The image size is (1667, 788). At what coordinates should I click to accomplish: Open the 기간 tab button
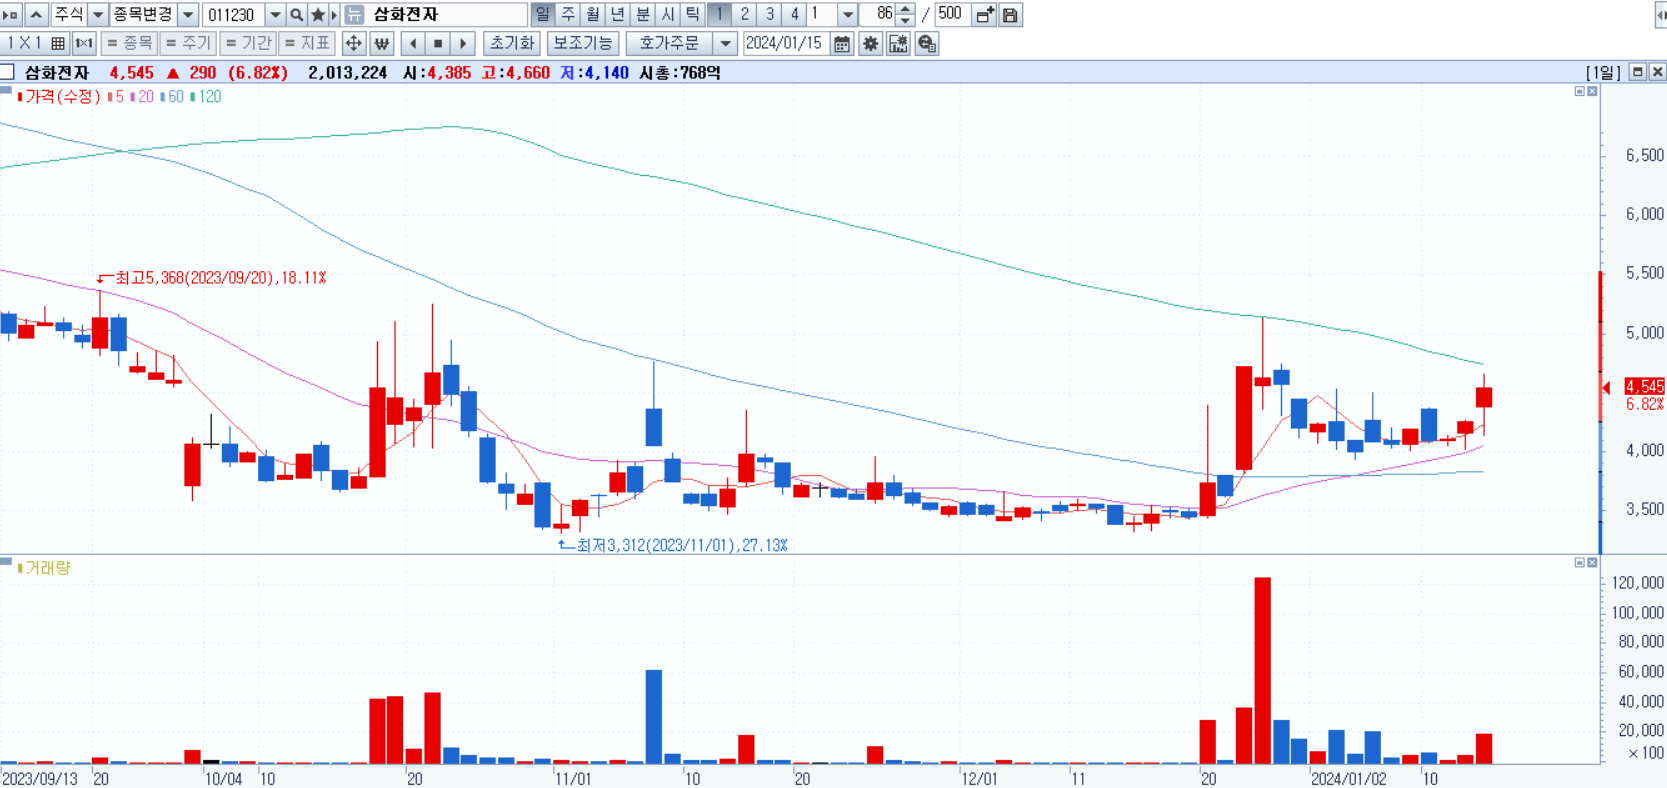tap(247, 43)
